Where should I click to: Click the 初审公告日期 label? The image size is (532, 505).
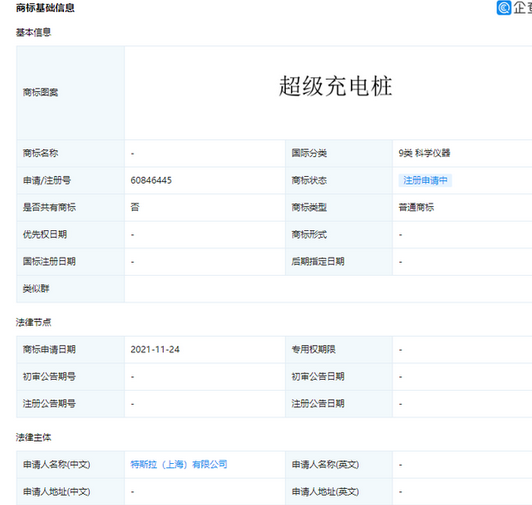(x=318, y=377)
